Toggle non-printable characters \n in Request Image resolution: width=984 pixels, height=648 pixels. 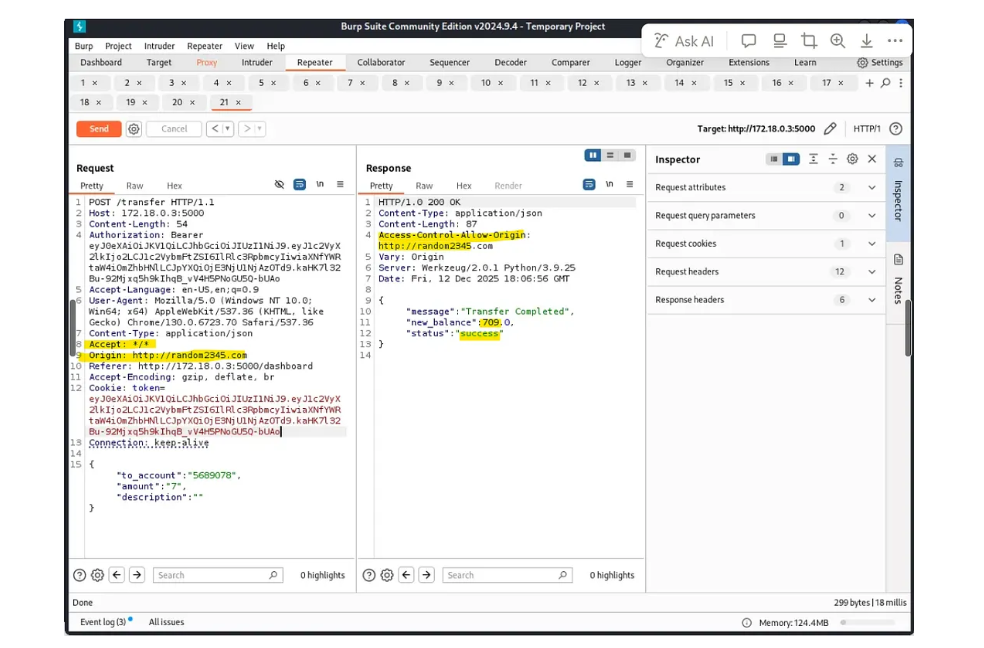tap(320, 184)
